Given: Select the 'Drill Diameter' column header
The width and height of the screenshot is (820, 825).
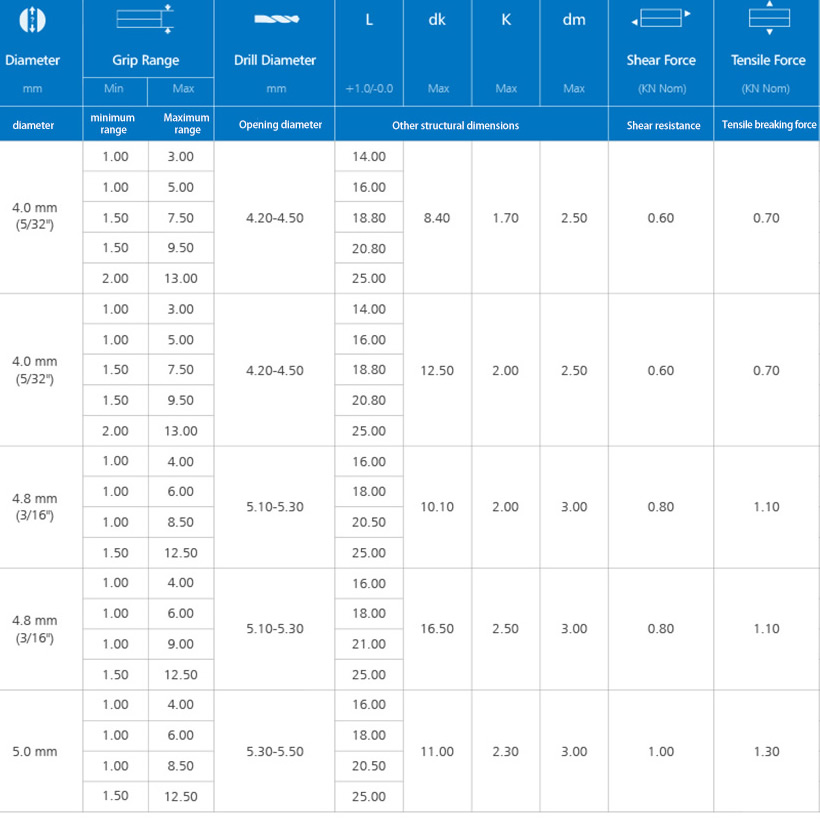Looking at the screenshot, I should click(275, 60).
